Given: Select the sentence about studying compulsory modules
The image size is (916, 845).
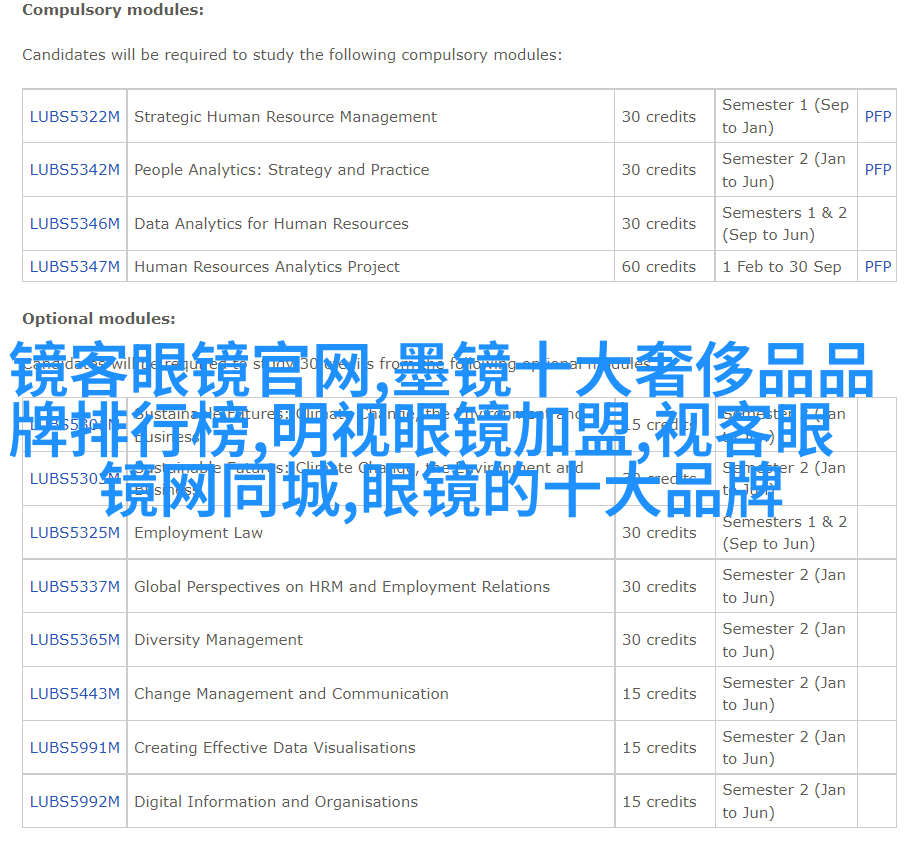Looking at the screenshot, I should 292,54.
